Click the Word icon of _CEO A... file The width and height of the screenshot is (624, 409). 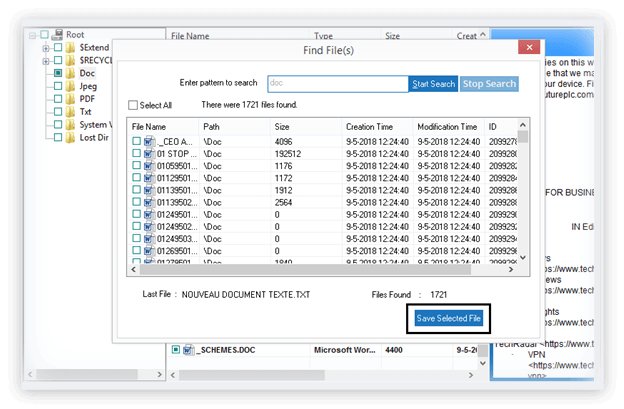pos(149,143)
